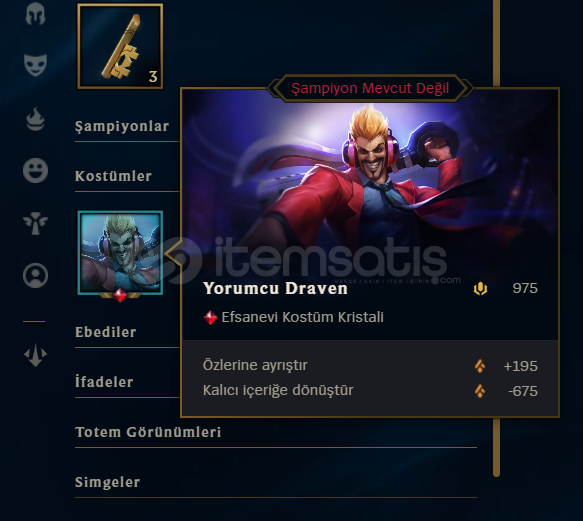Screen dimensions: 583x521
Task: Open the İfadeler category header
Action: coord(104,382)
